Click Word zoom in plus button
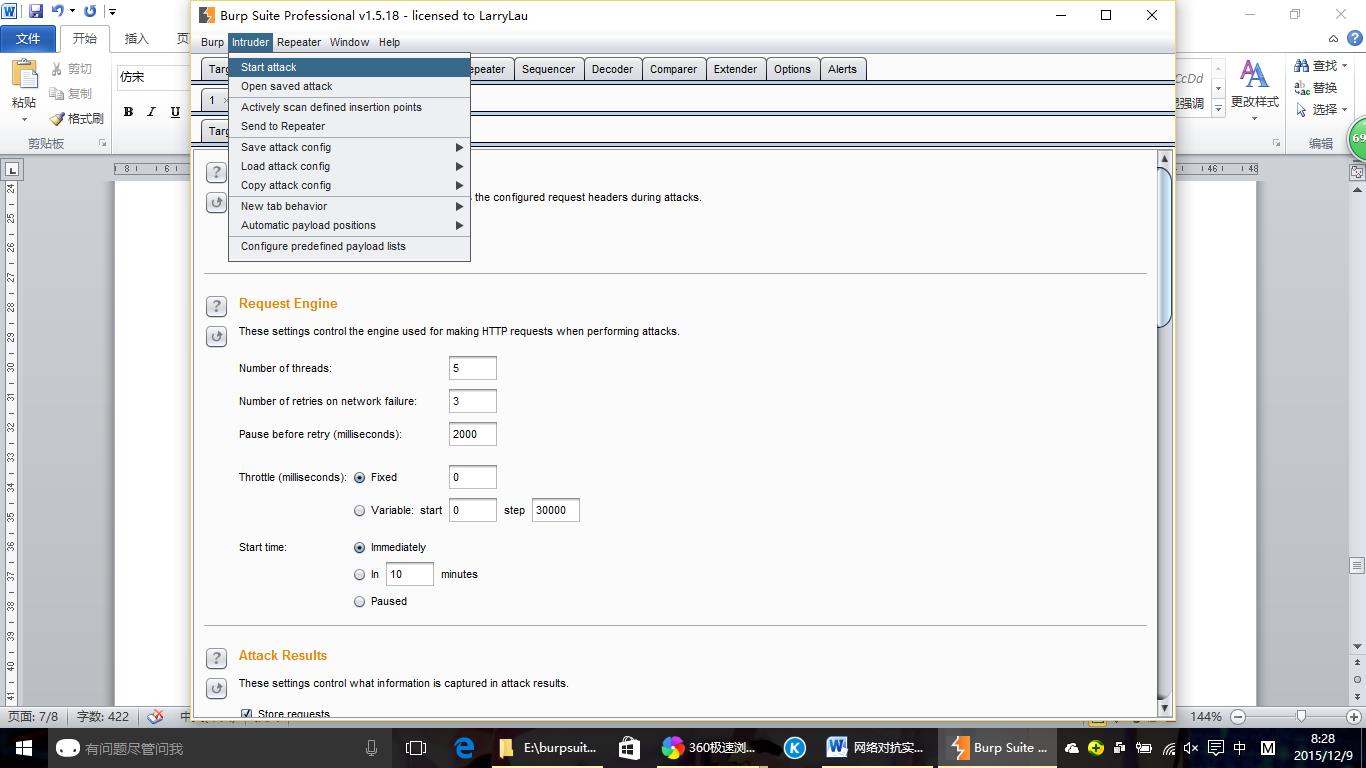1366x768 pixels. click(x=1352, y=716)
